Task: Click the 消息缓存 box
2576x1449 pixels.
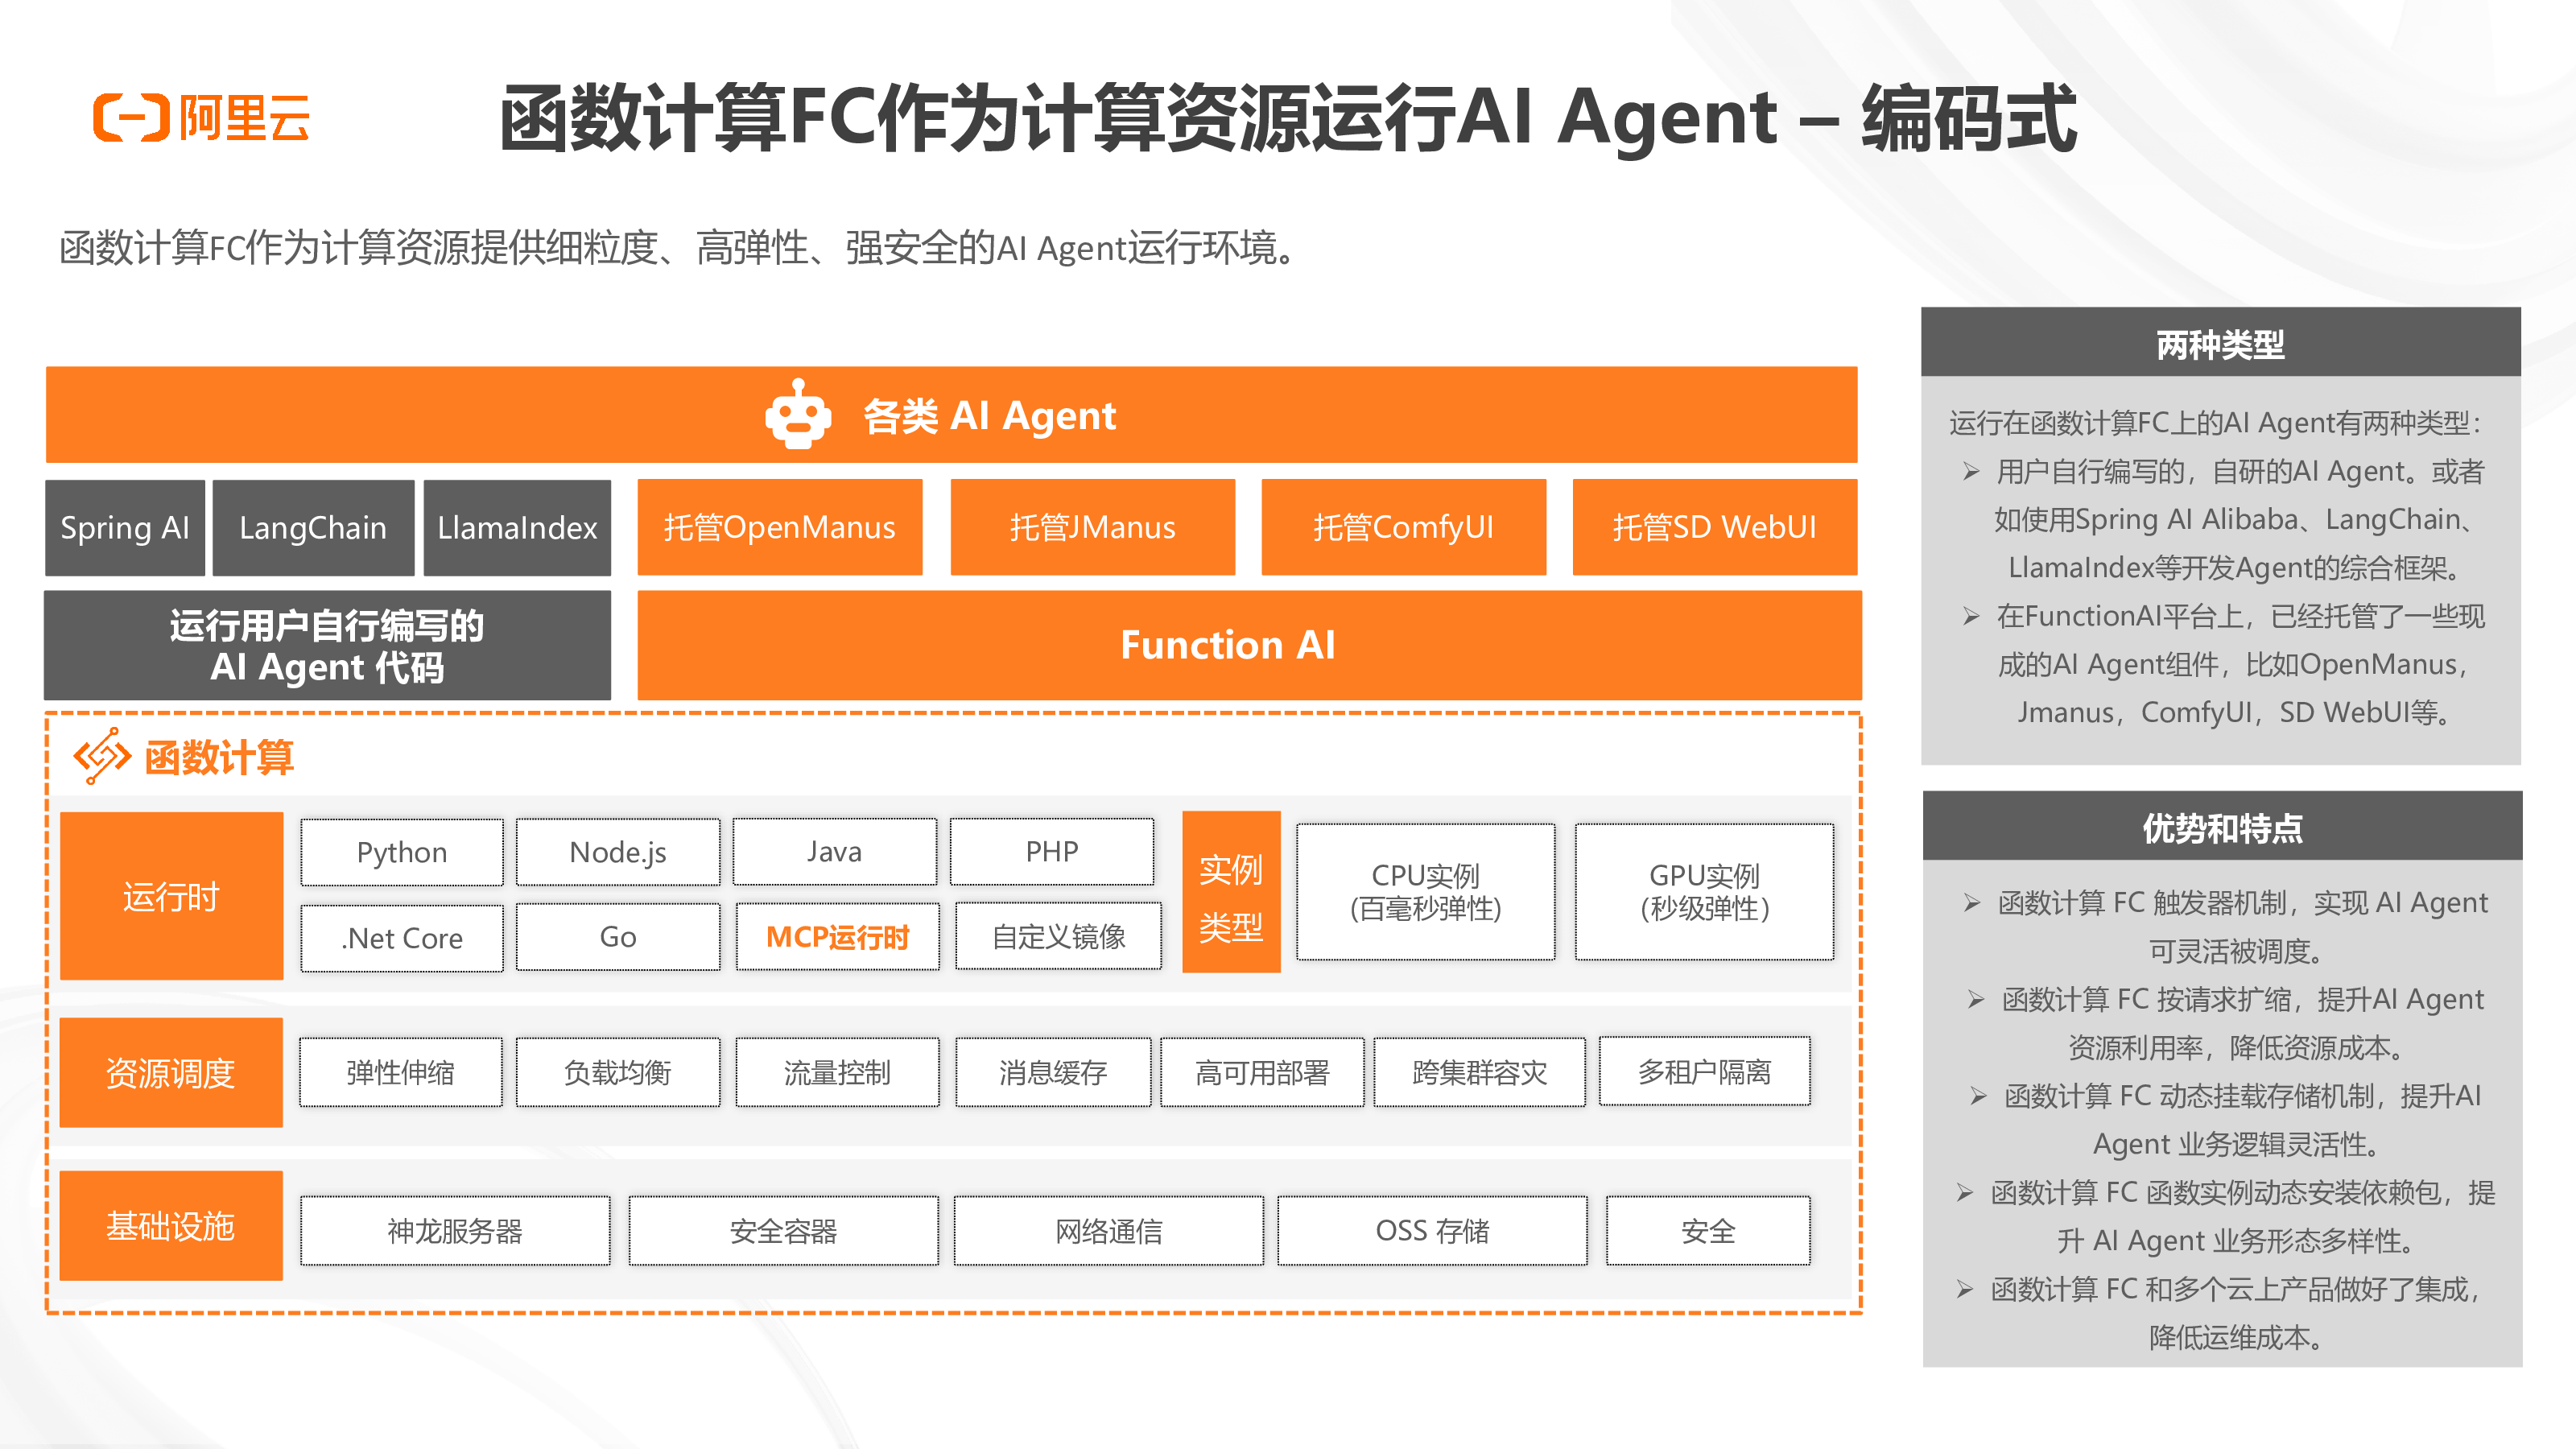Action: [x=1053, y=1072]
